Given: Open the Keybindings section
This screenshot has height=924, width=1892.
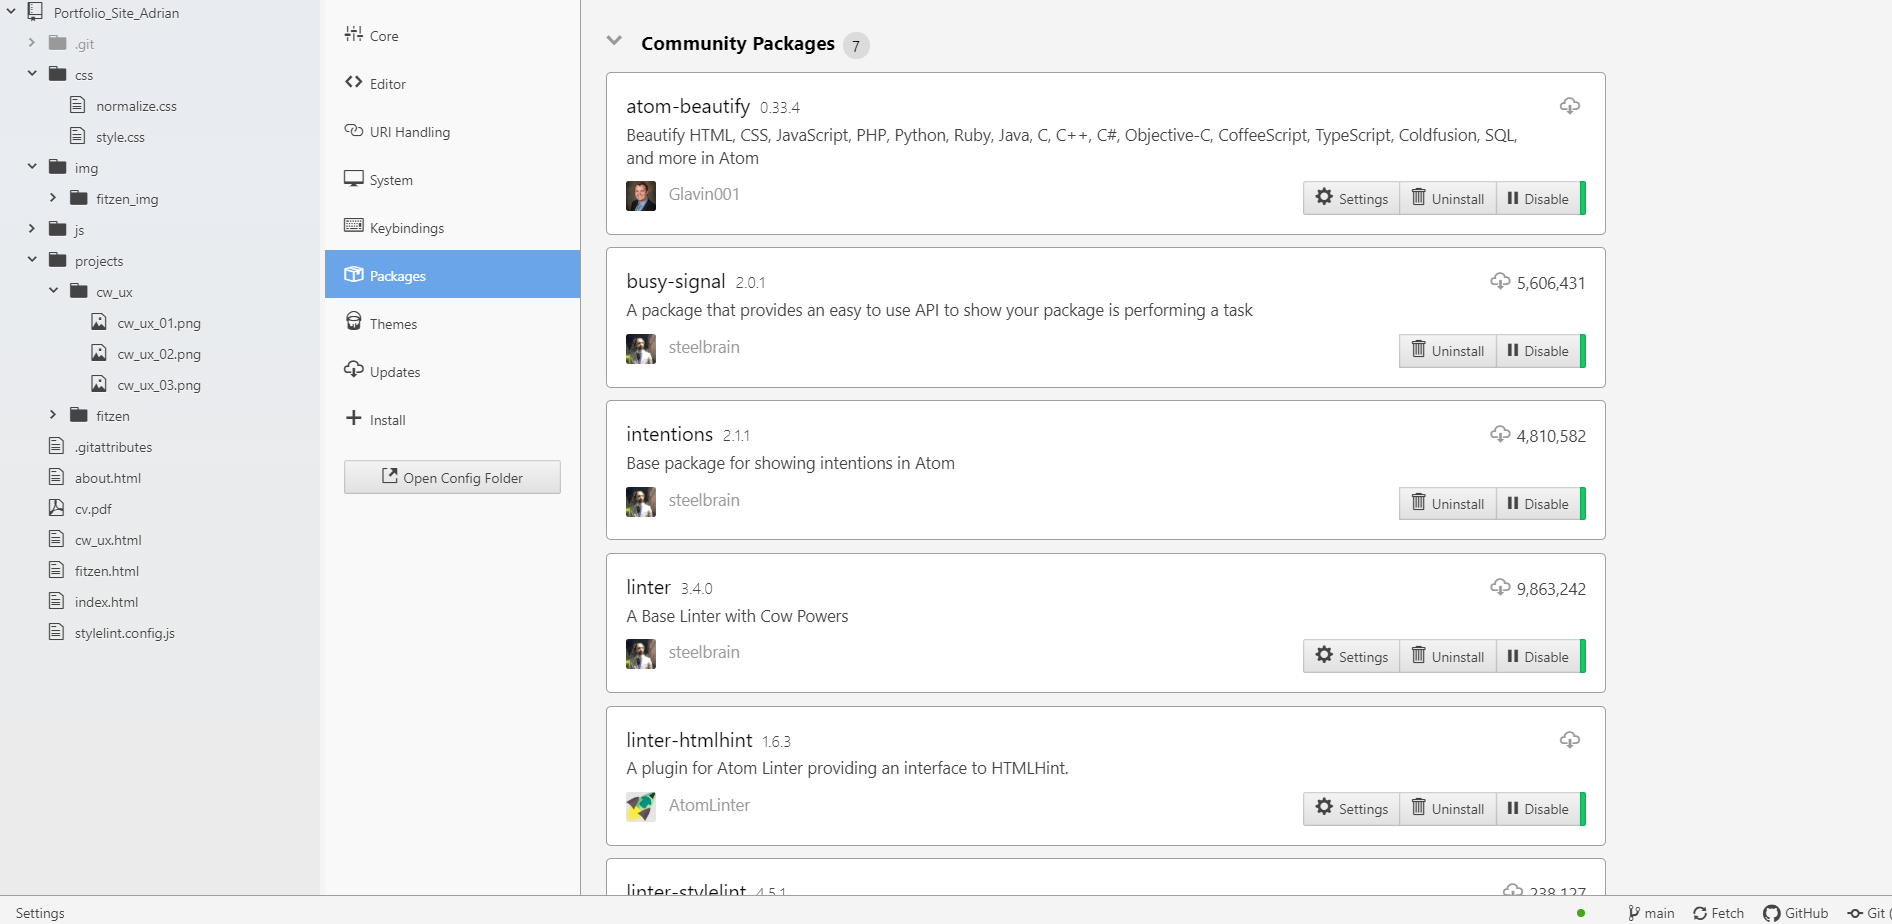Looking at the screenshot, I should 452,228.
